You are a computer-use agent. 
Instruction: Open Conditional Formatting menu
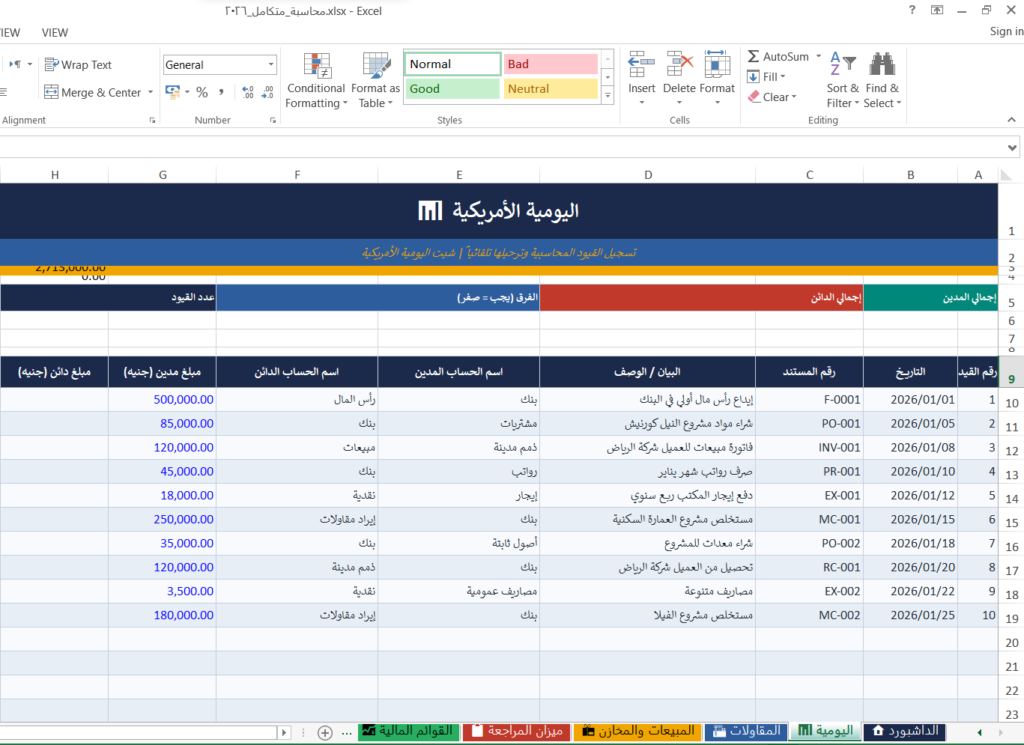(316, 80)
